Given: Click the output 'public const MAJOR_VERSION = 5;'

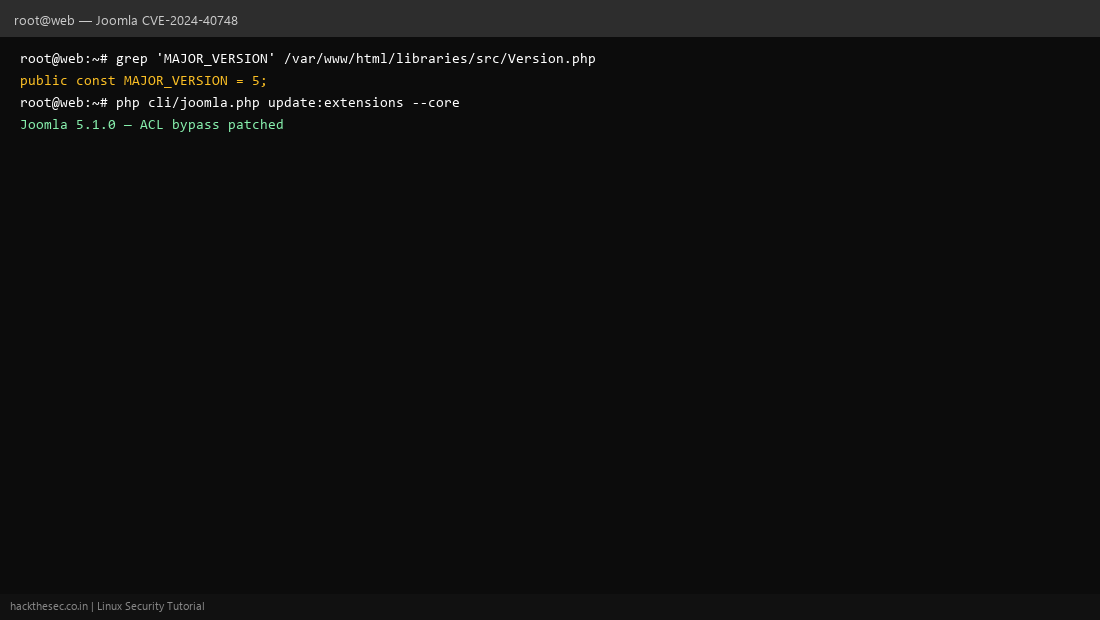Looking at the screenshot, I should (144, 81).
